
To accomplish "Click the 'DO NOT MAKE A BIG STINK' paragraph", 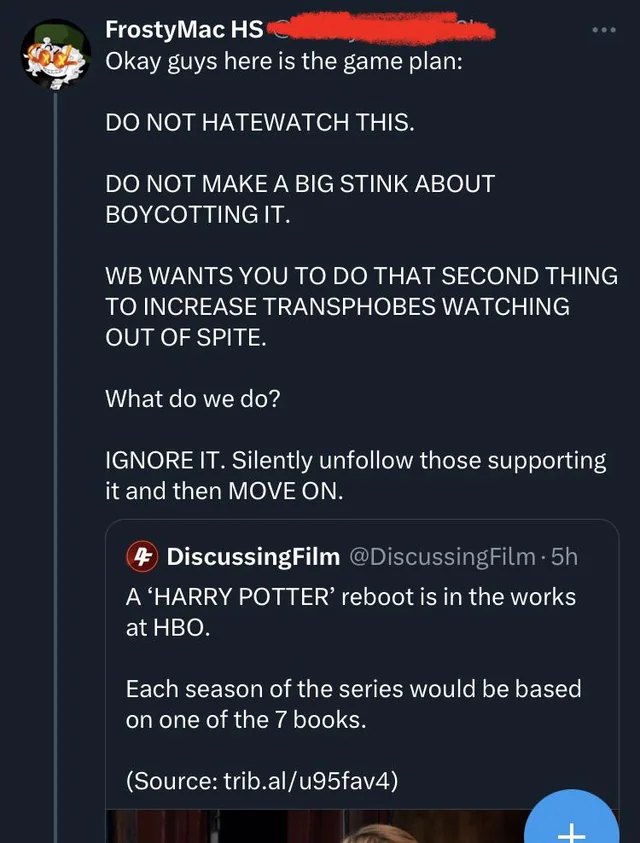I will tap(300, 200).
